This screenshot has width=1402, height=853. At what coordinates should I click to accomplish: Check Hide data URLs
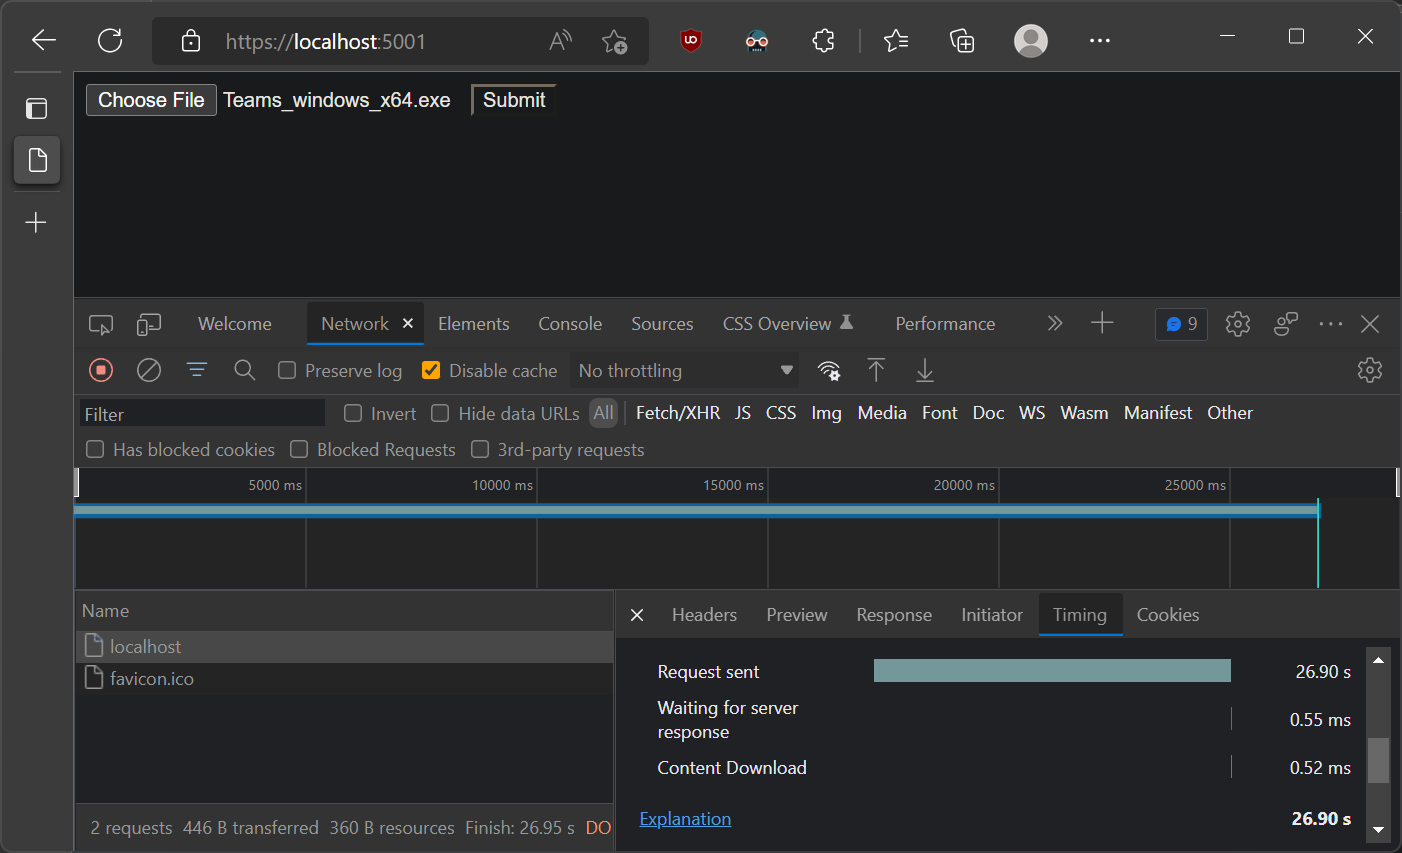coord(440,413)
